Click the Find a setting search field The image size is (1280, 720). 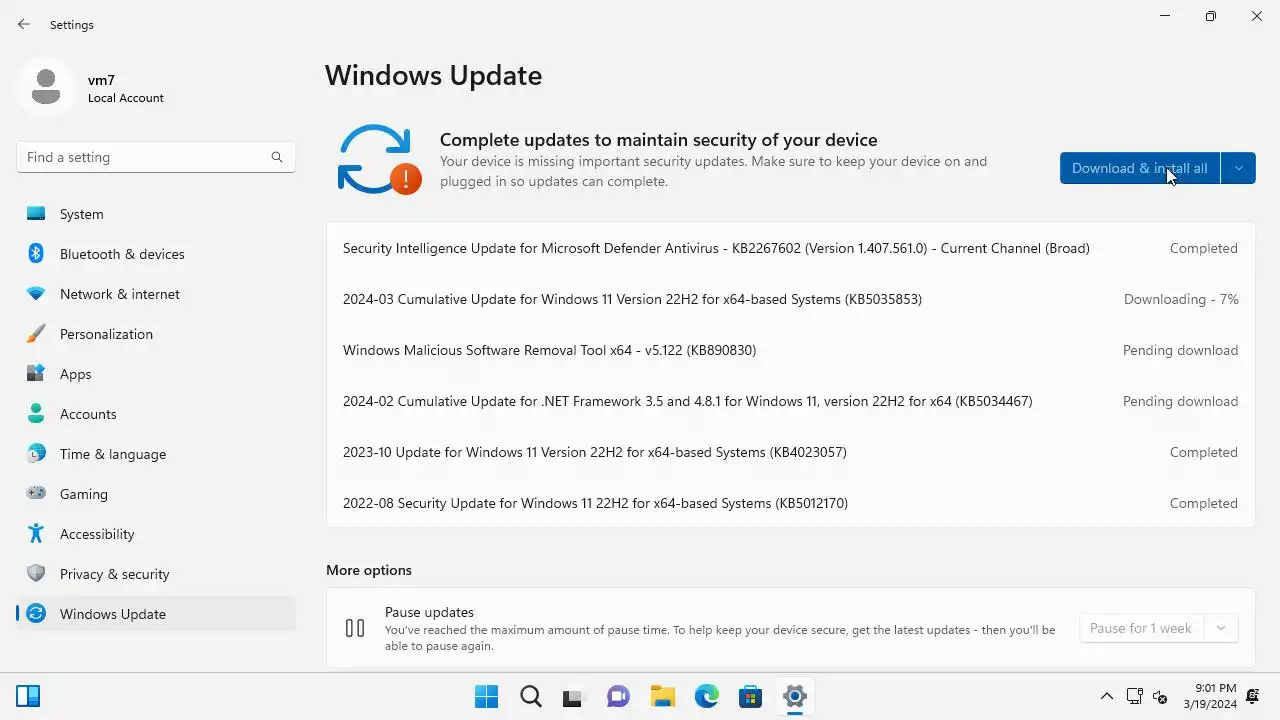pos(156,157)
